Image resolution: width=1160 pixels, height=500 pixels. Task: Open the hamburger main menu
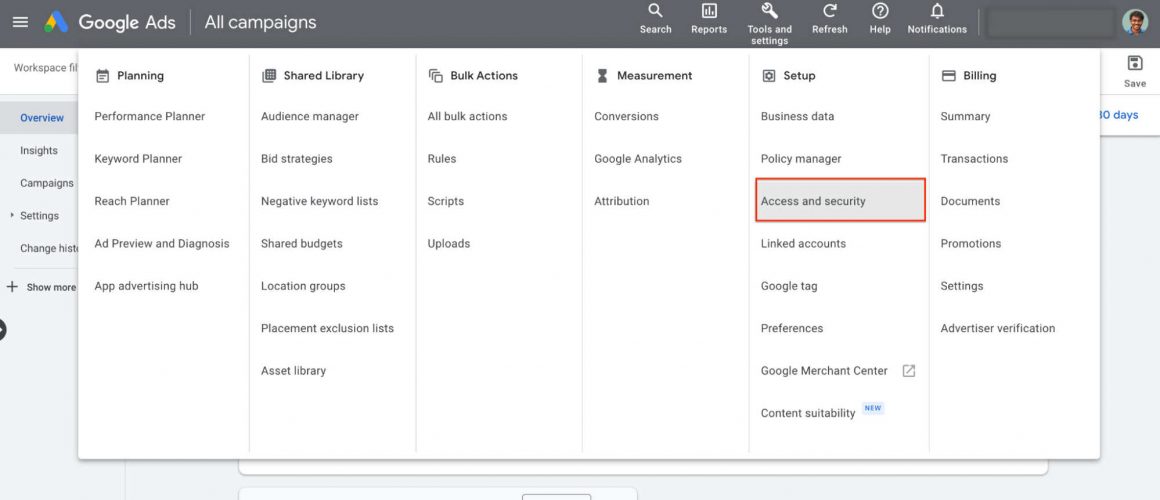tap(20, 22)
